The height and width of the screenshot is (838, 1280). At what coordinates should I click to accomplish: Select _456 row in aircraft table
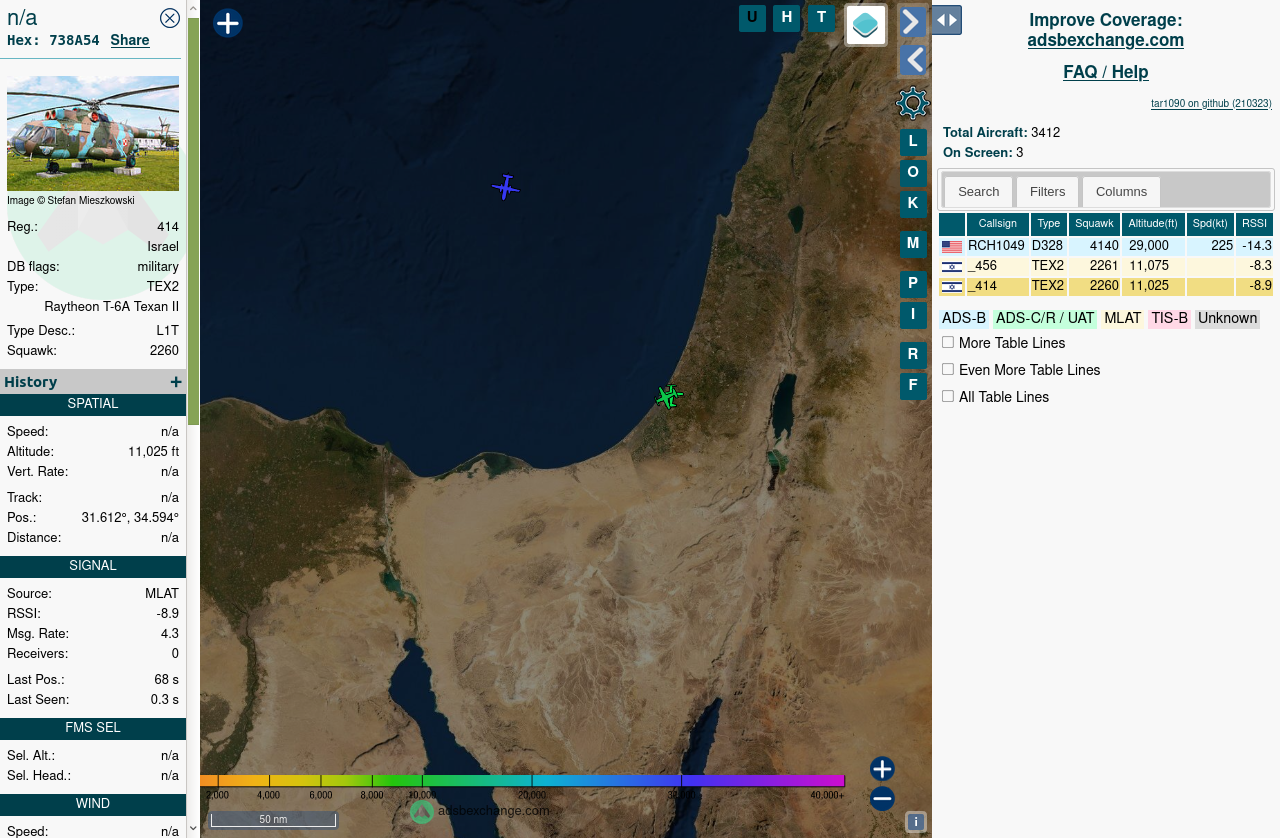pos(1106,266)
